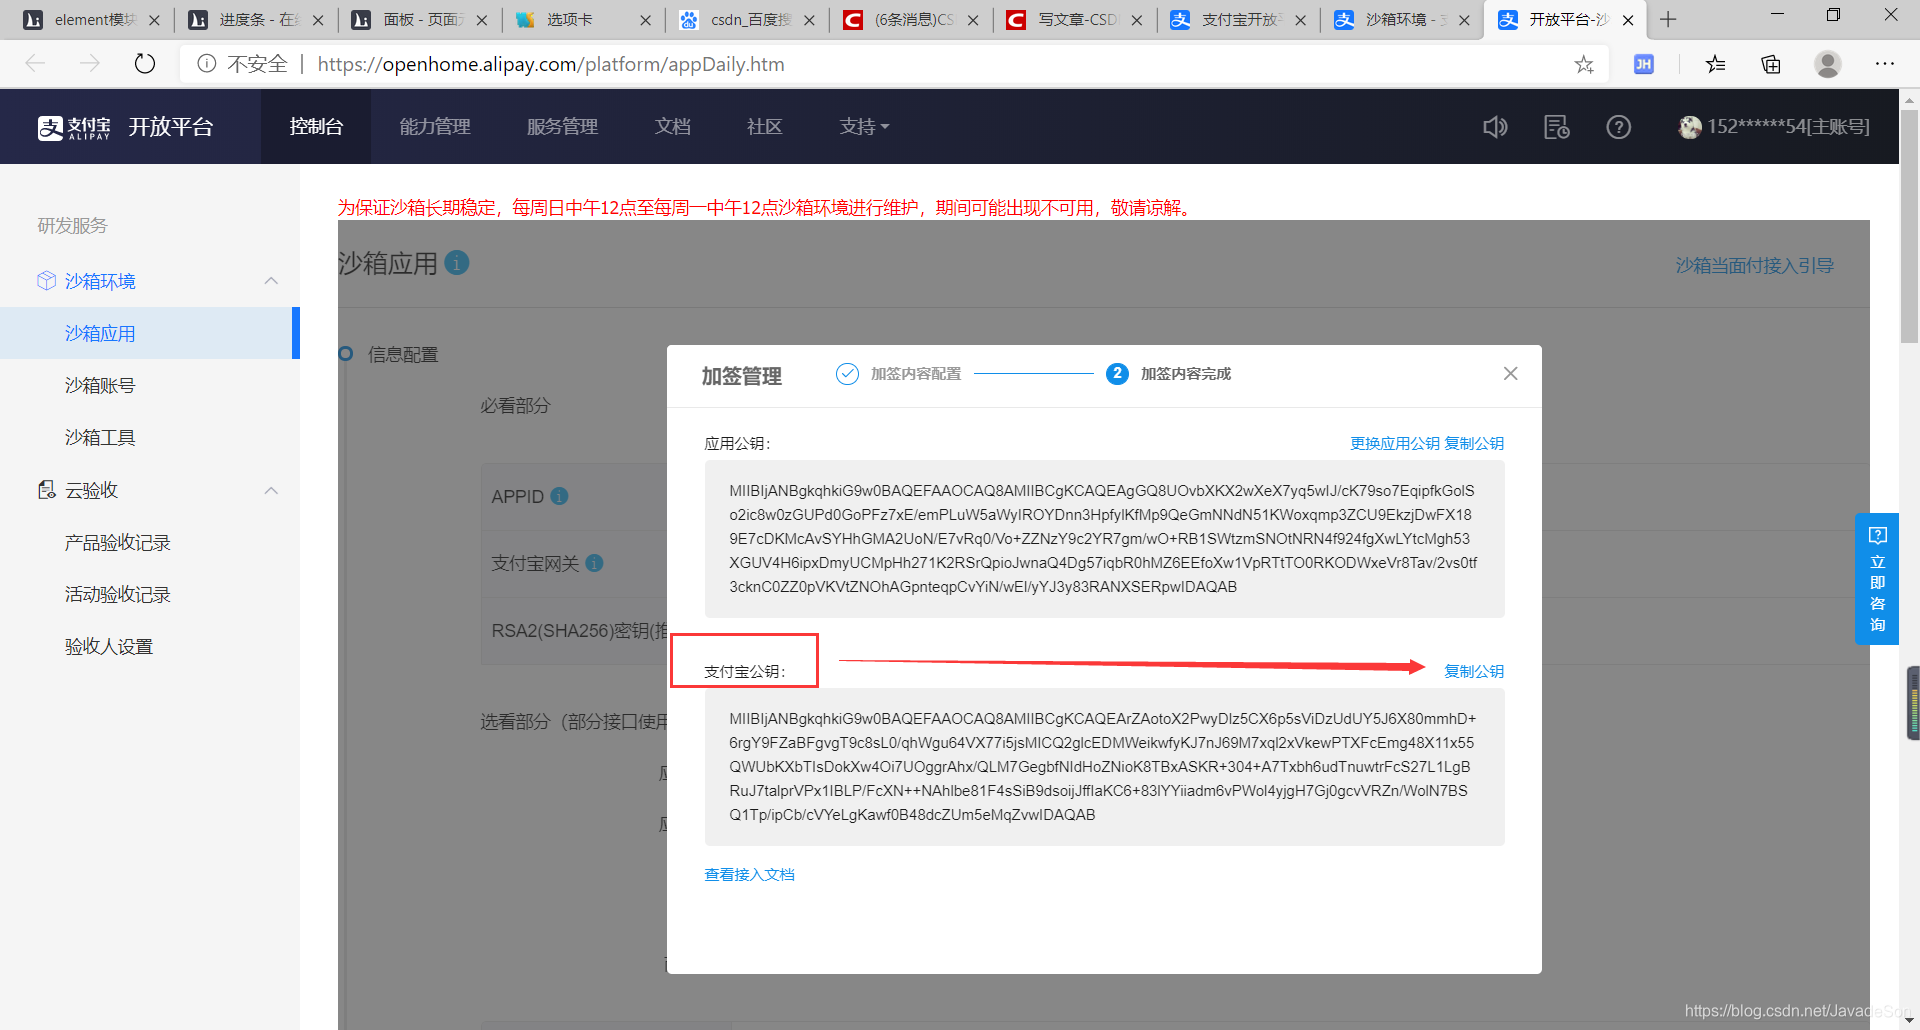Select 产品验收记录 in sidebar
Screen dimensions: 1920x1030
[118, 542]
